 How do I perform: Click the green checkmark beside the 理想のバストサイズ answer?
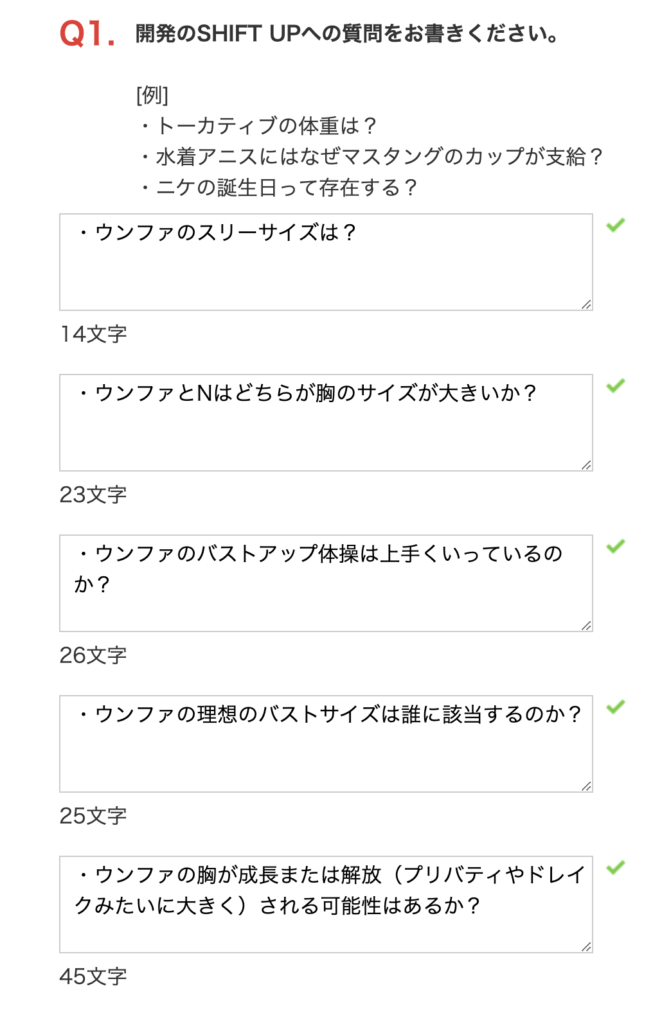[615, 707]
